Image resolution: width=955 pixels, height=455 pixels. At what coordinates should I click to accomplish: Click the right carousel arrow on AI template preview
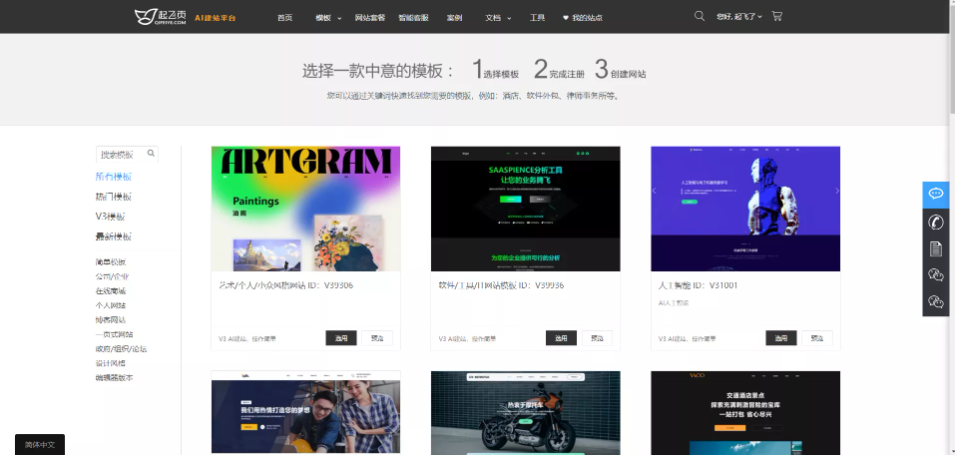tap(837, 191)
